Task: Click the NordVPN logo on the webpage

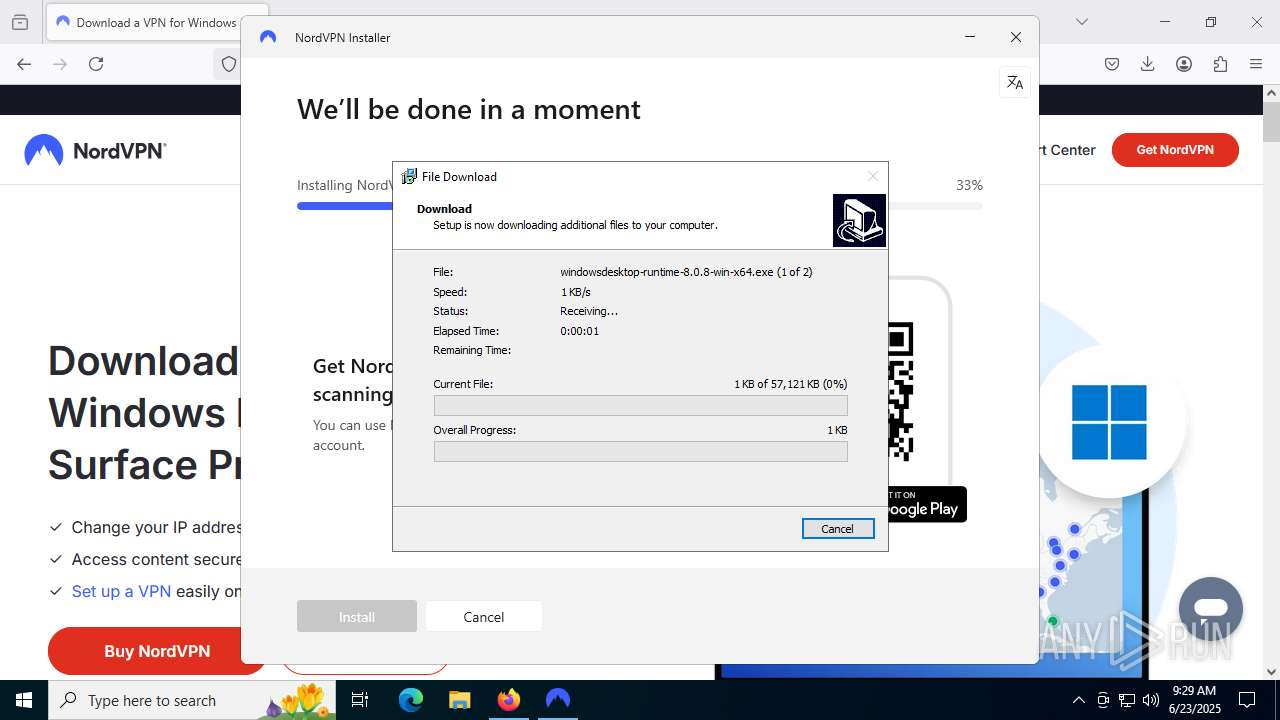Action: click(x=96, y=151)
